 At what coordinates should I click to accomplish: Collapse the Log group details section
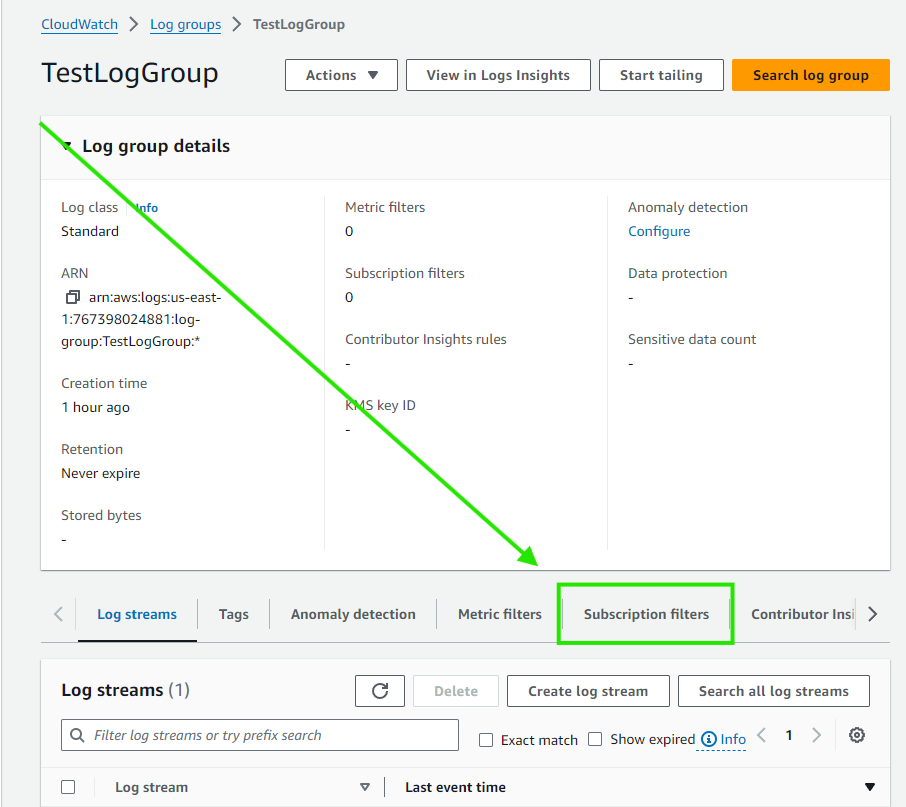pyautogui.click(x=66, y=146)
